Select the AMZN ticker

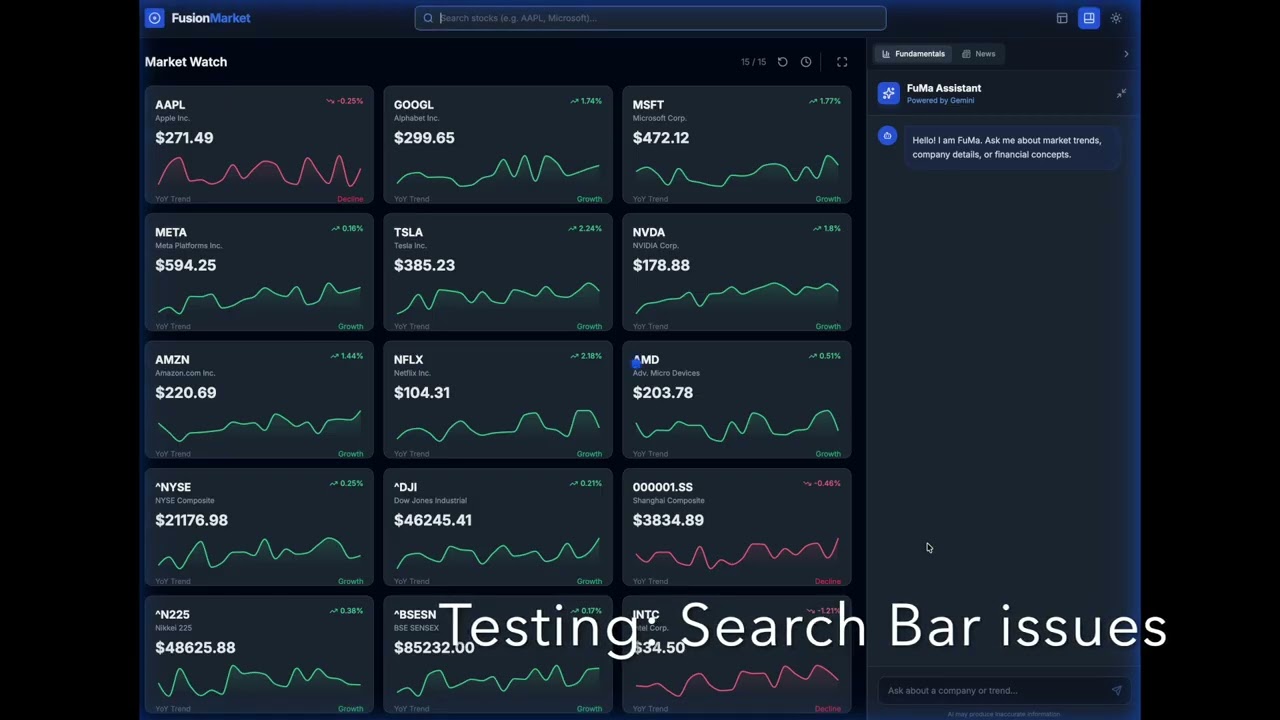(x=172, y=359)
